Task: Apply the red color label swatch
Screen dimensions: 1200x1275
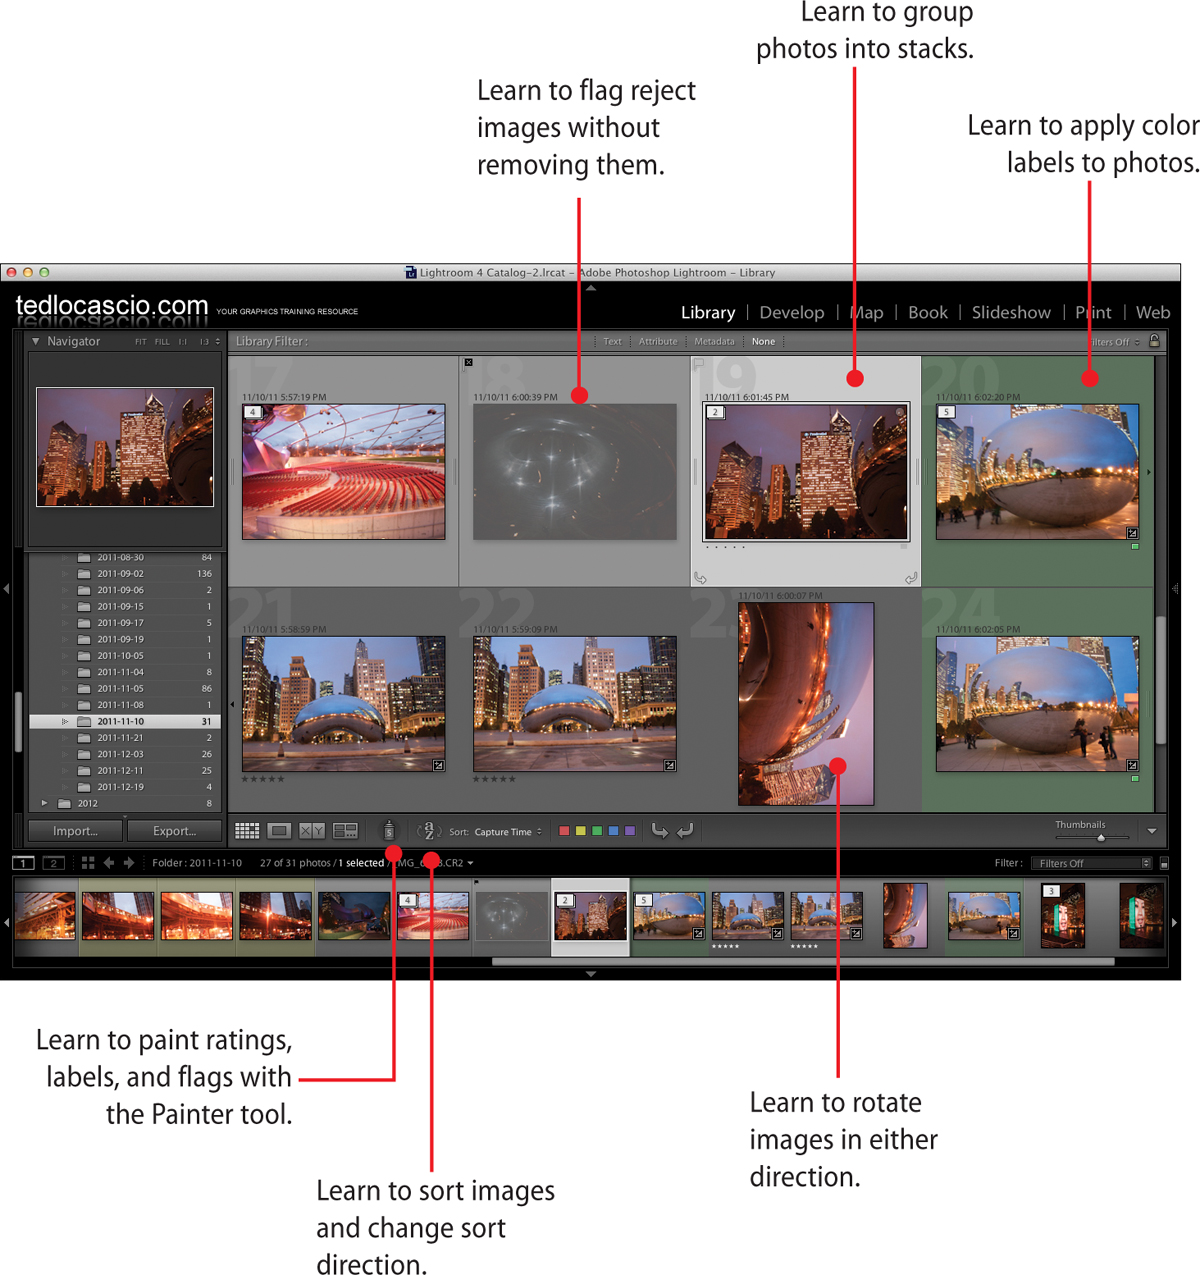Action: click(x=564, y=831)
